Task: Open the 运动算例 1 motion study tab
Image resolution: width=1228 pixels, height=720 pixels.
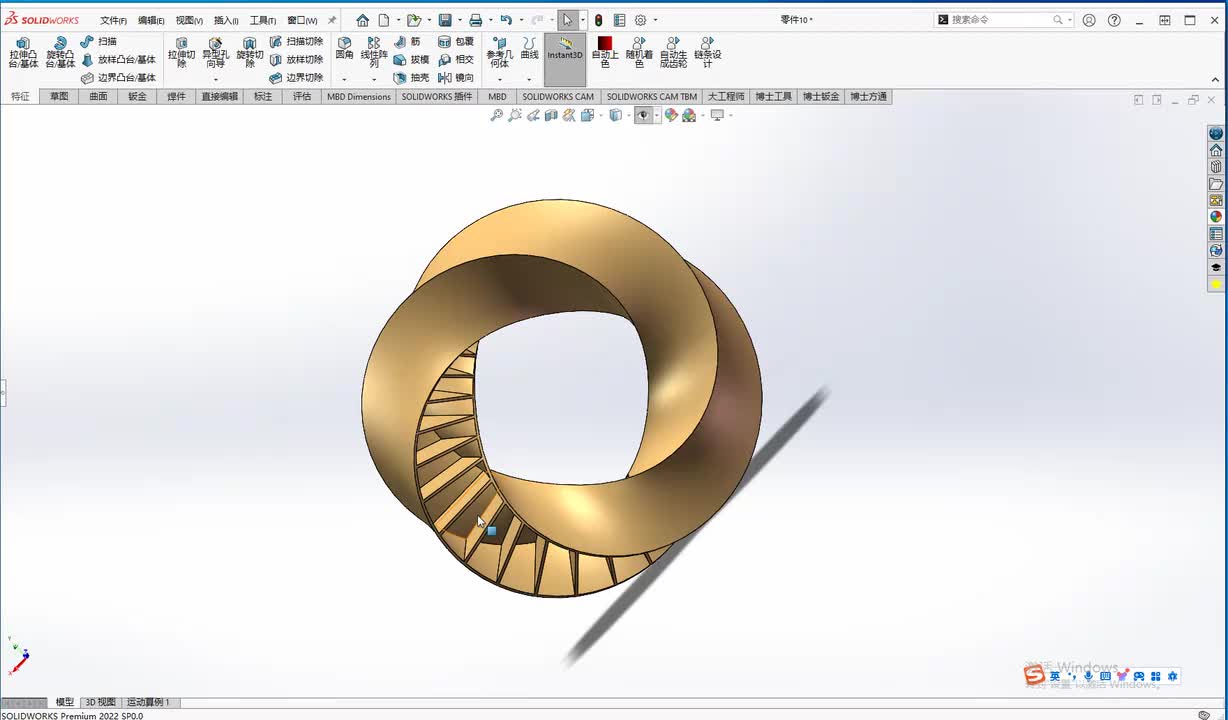Action: [x=148, y=702]
